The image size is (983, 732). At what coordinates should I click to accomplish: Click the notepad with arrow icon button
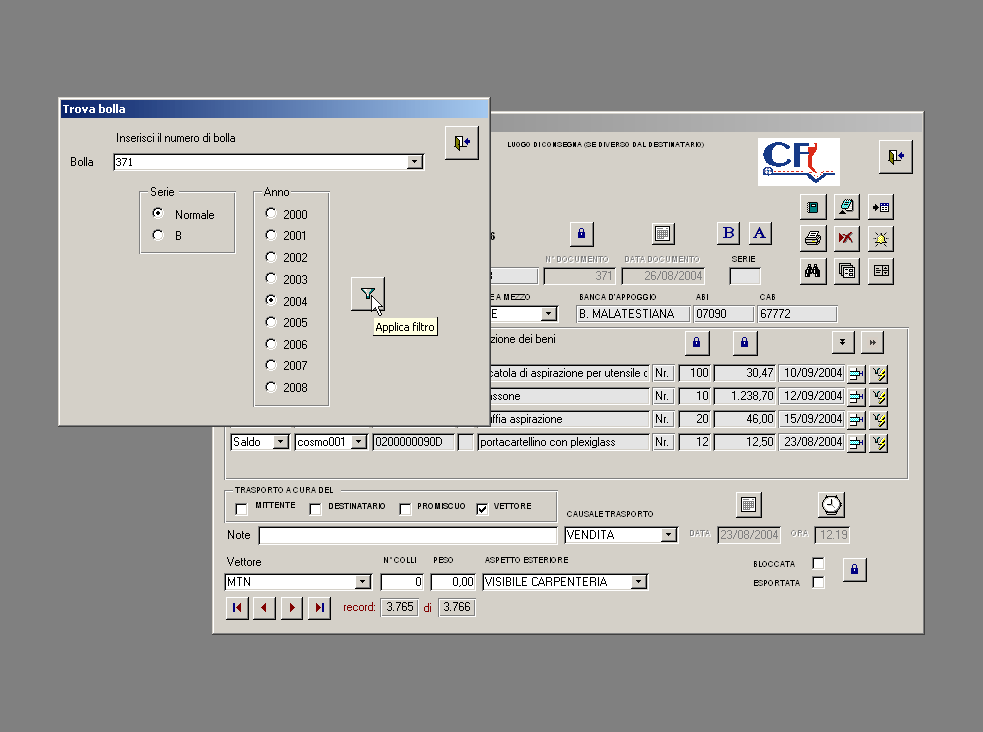tap(846, 207)
